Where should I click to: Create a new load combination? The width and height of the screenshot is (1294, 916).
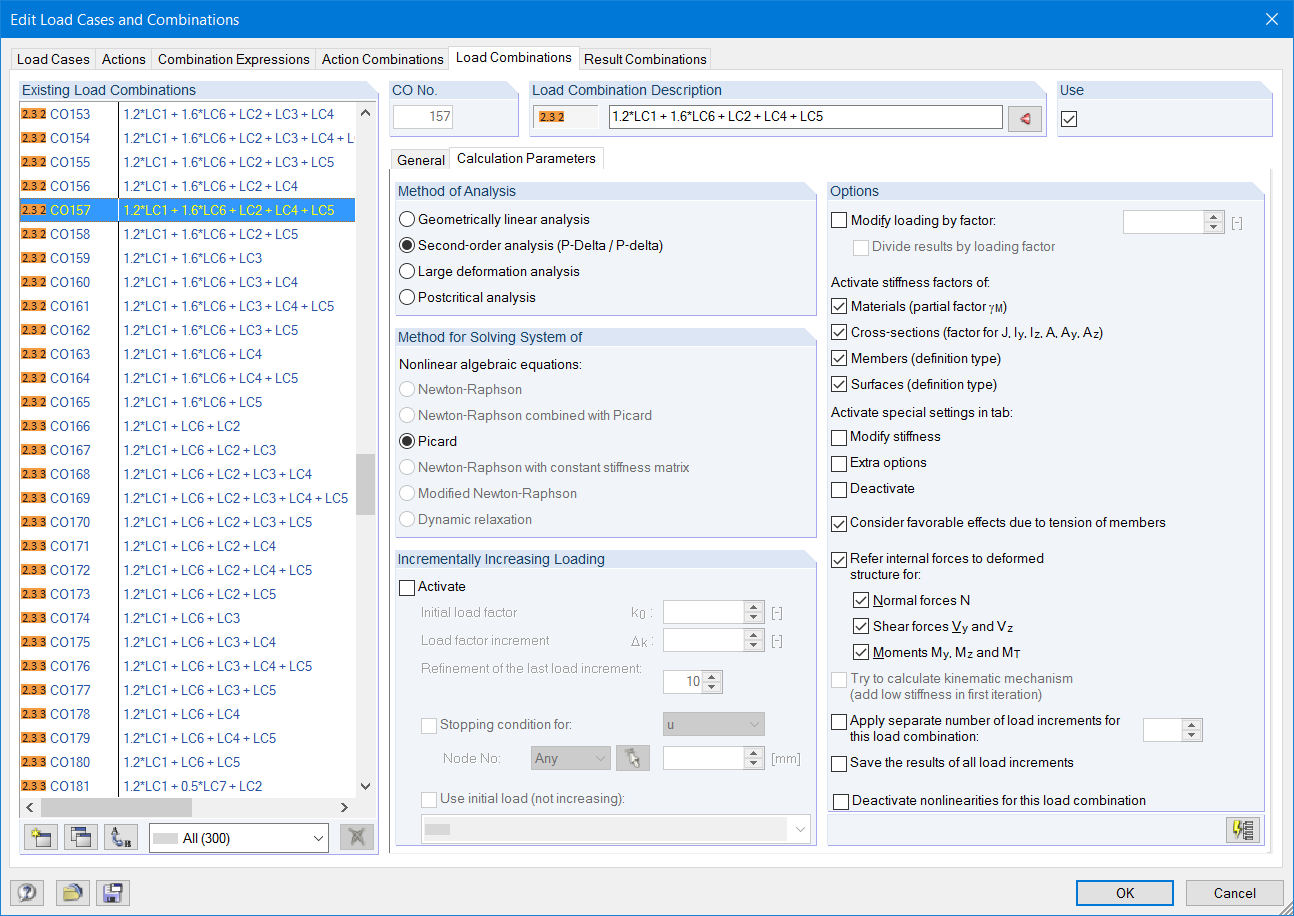point(41,838)
